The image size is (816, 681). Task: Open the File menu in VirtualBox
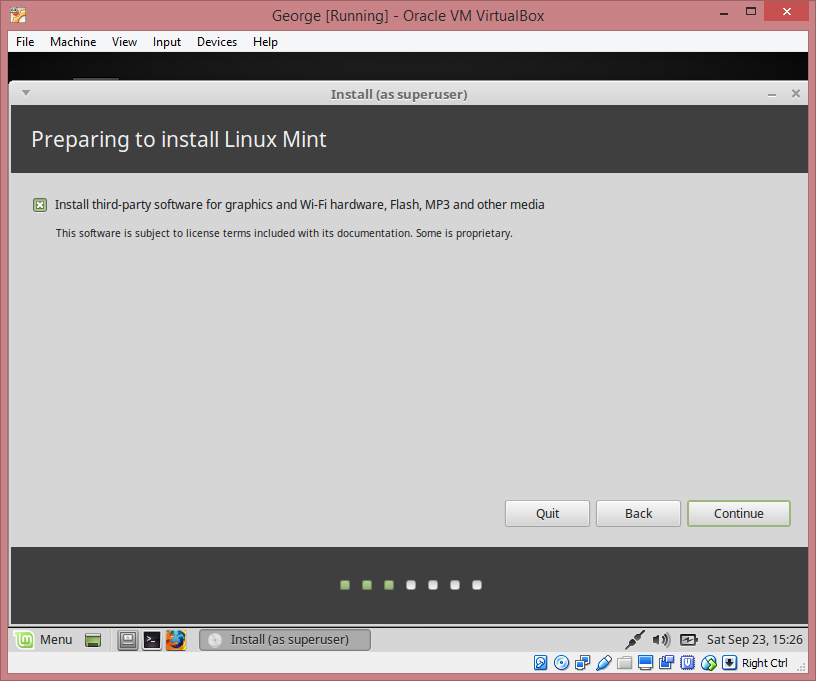click(x=25, y=42)
